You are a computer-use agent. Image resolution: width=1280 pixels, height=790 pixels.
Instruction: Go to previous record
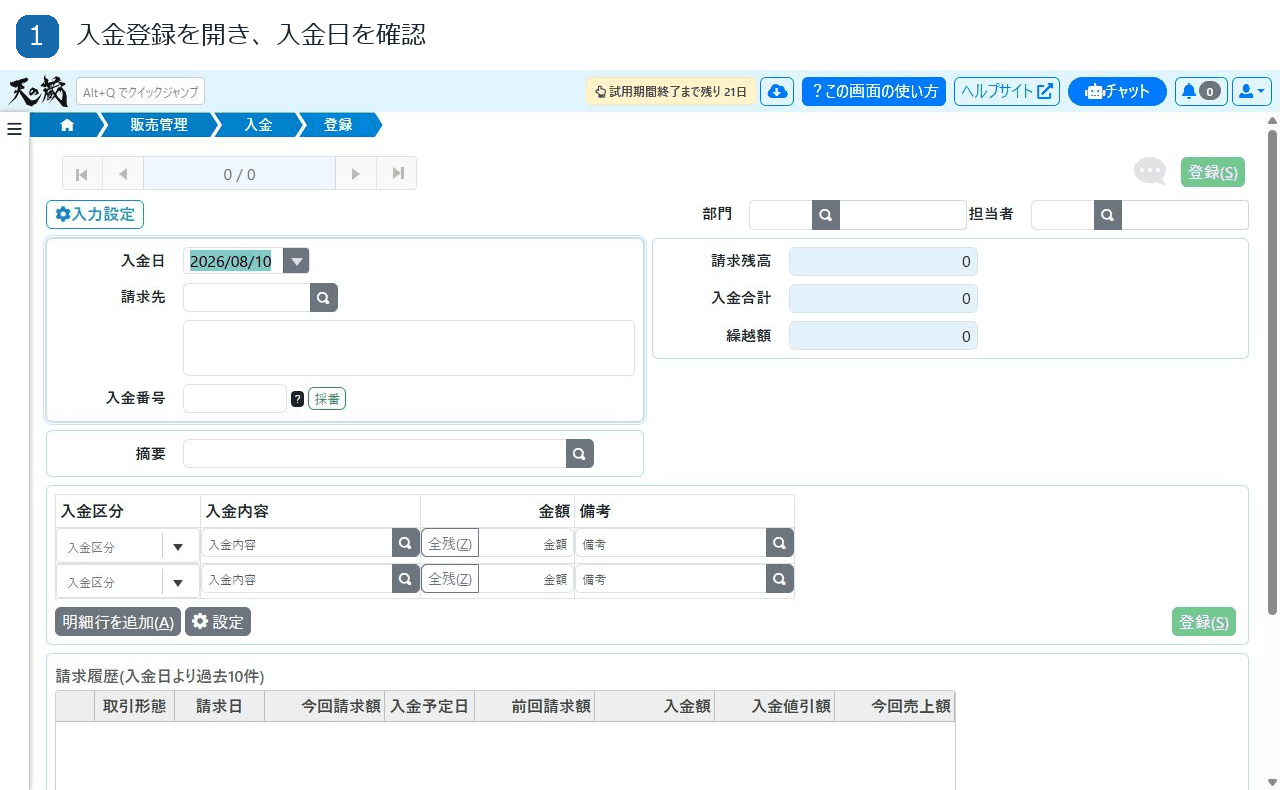[x=123, y=174]
